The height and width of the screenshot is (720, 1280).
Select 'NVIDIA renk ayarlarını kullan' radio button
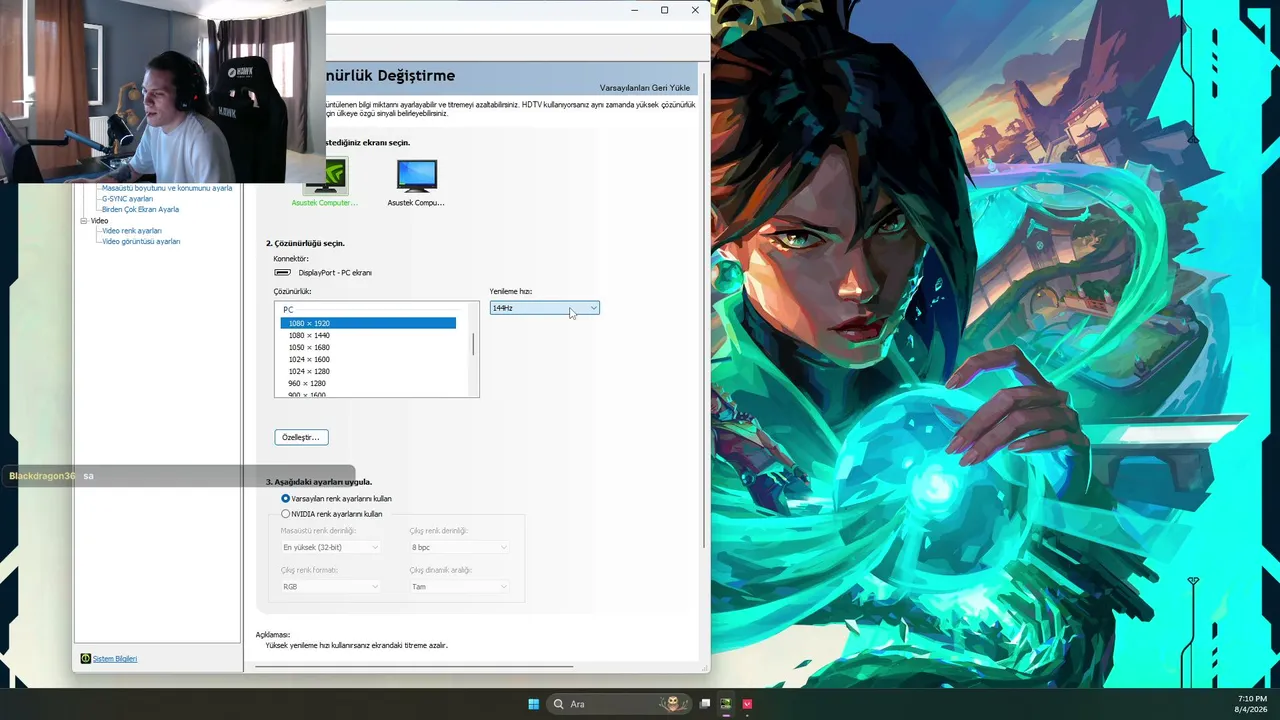pos(286,514)
